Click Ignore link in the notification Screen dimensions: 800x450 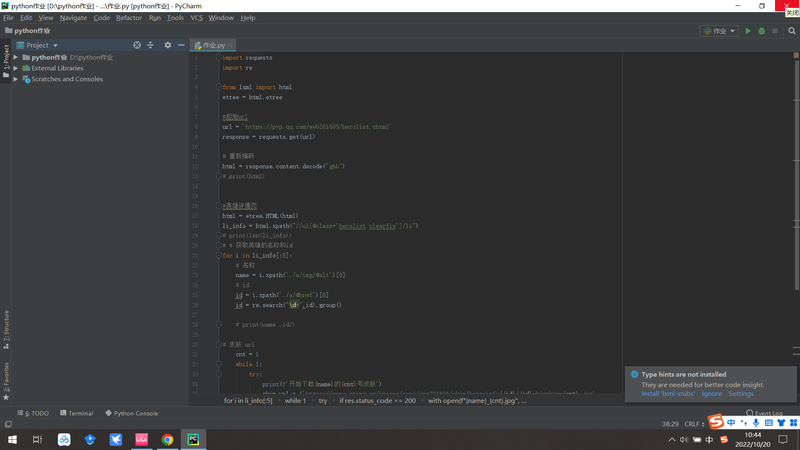[711, 394]
